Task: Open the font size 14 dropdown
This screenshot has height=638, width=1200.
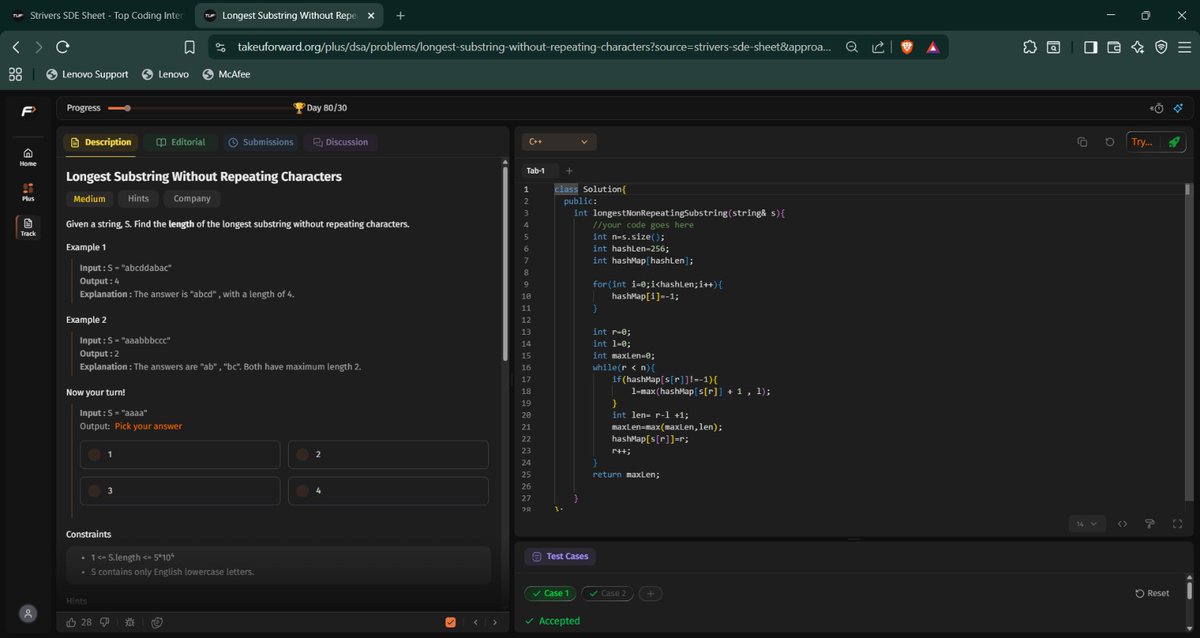Action: point(1086,523)
